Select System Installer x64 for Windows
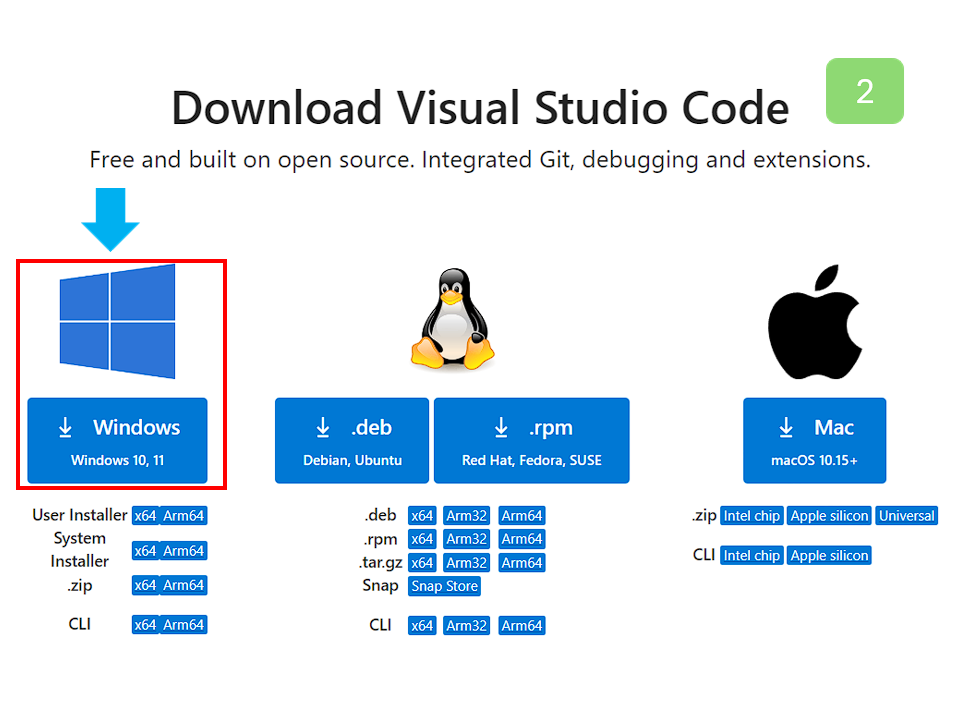This screenshot has height=726, width=970. (145, 550)
